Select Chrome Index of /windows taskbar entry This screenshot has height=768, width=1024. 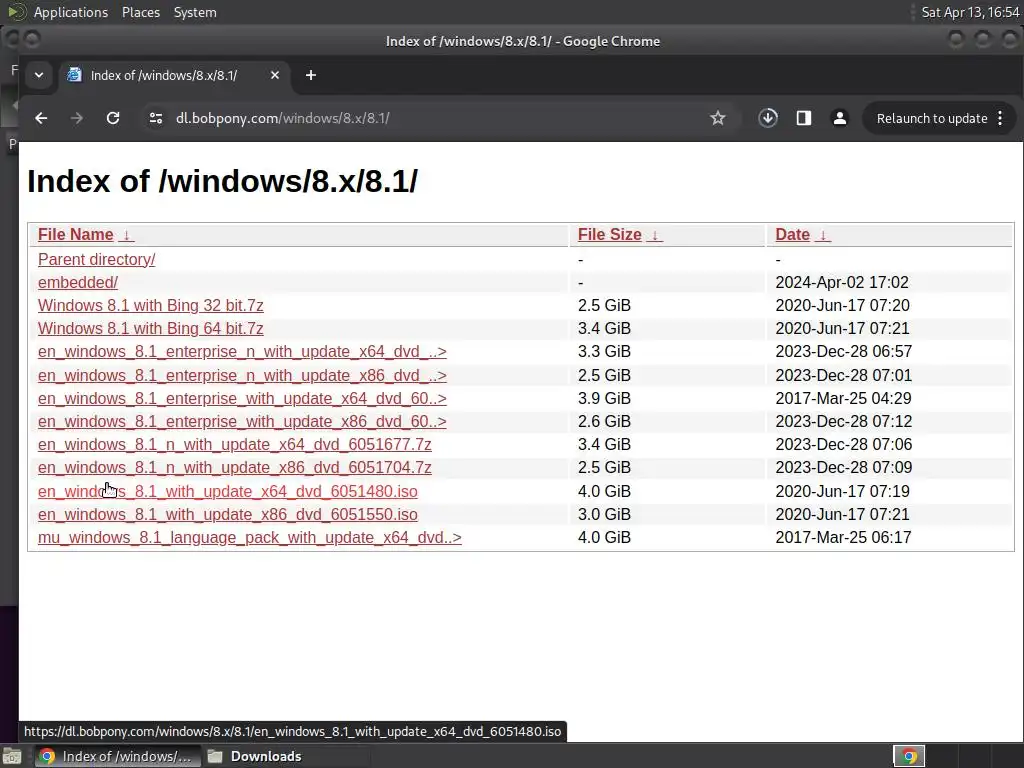(116, 756)
